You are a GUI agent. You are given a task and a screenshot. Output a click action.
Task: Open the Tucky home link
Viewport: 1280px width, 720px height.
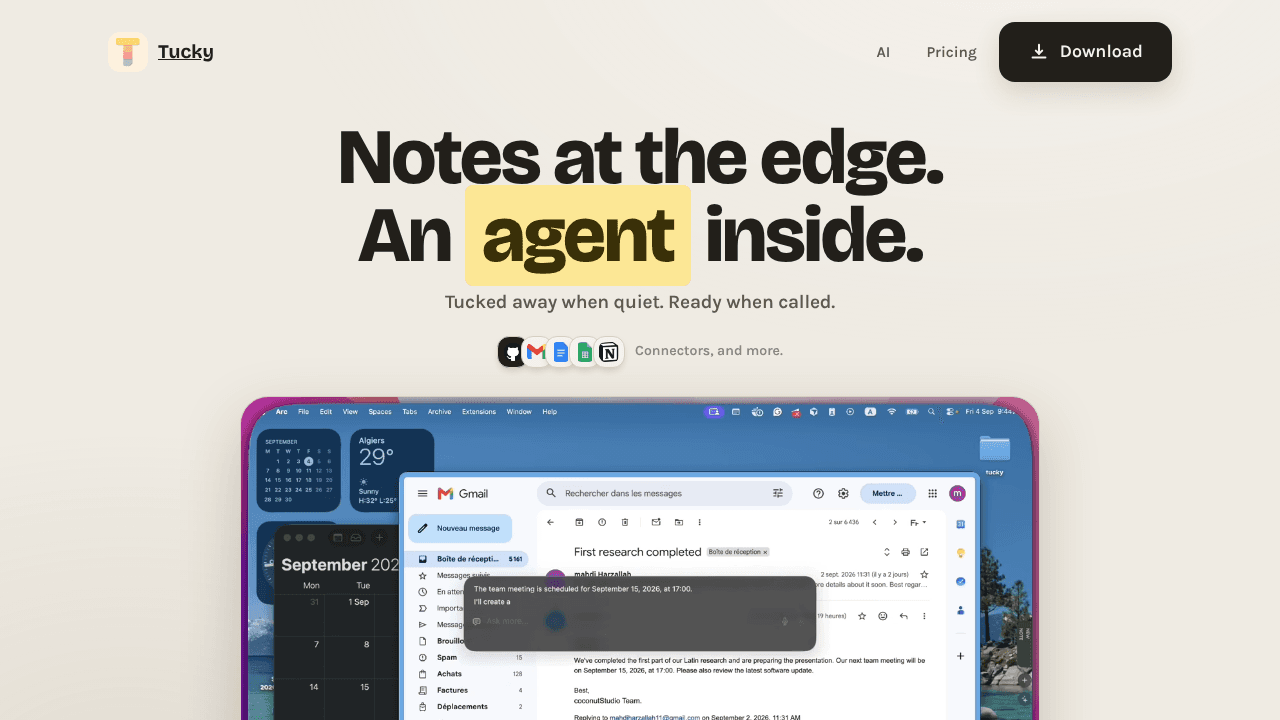coord(185,52)
